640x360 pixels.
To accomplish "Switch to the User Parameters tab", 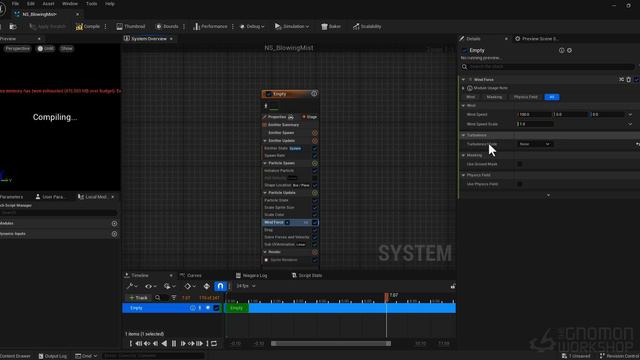I will click(x=50, y=197).
